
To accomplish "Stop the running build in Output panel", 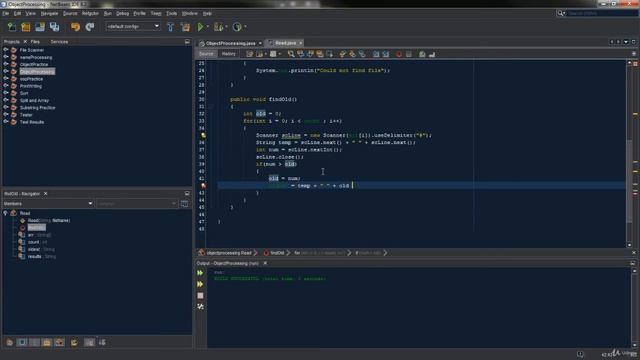I will click(200, 296).
